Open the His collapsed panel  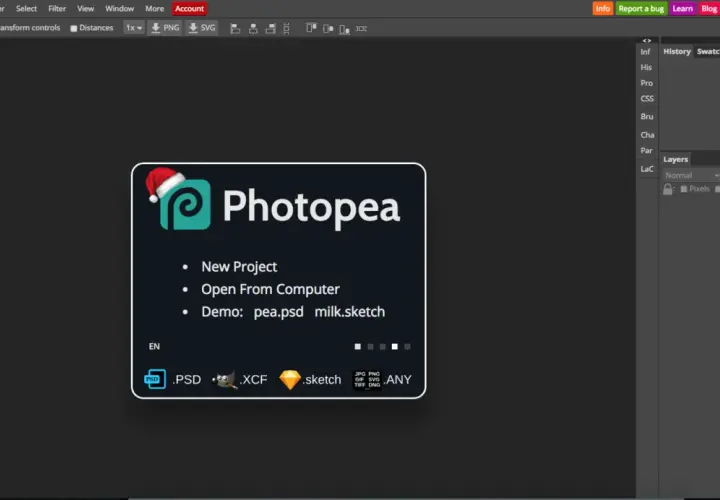point(646,67)
